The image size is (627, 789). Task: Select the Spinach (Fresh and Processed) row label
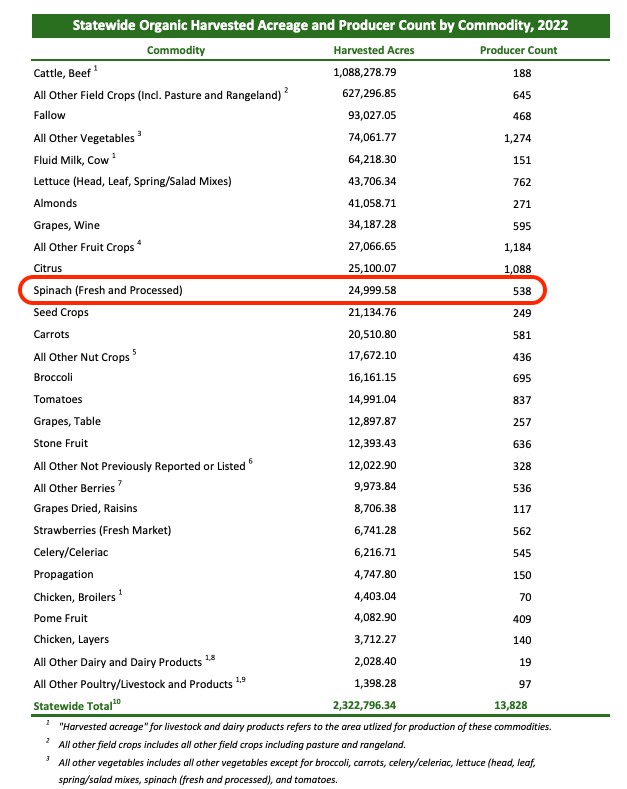pos(110,291)
